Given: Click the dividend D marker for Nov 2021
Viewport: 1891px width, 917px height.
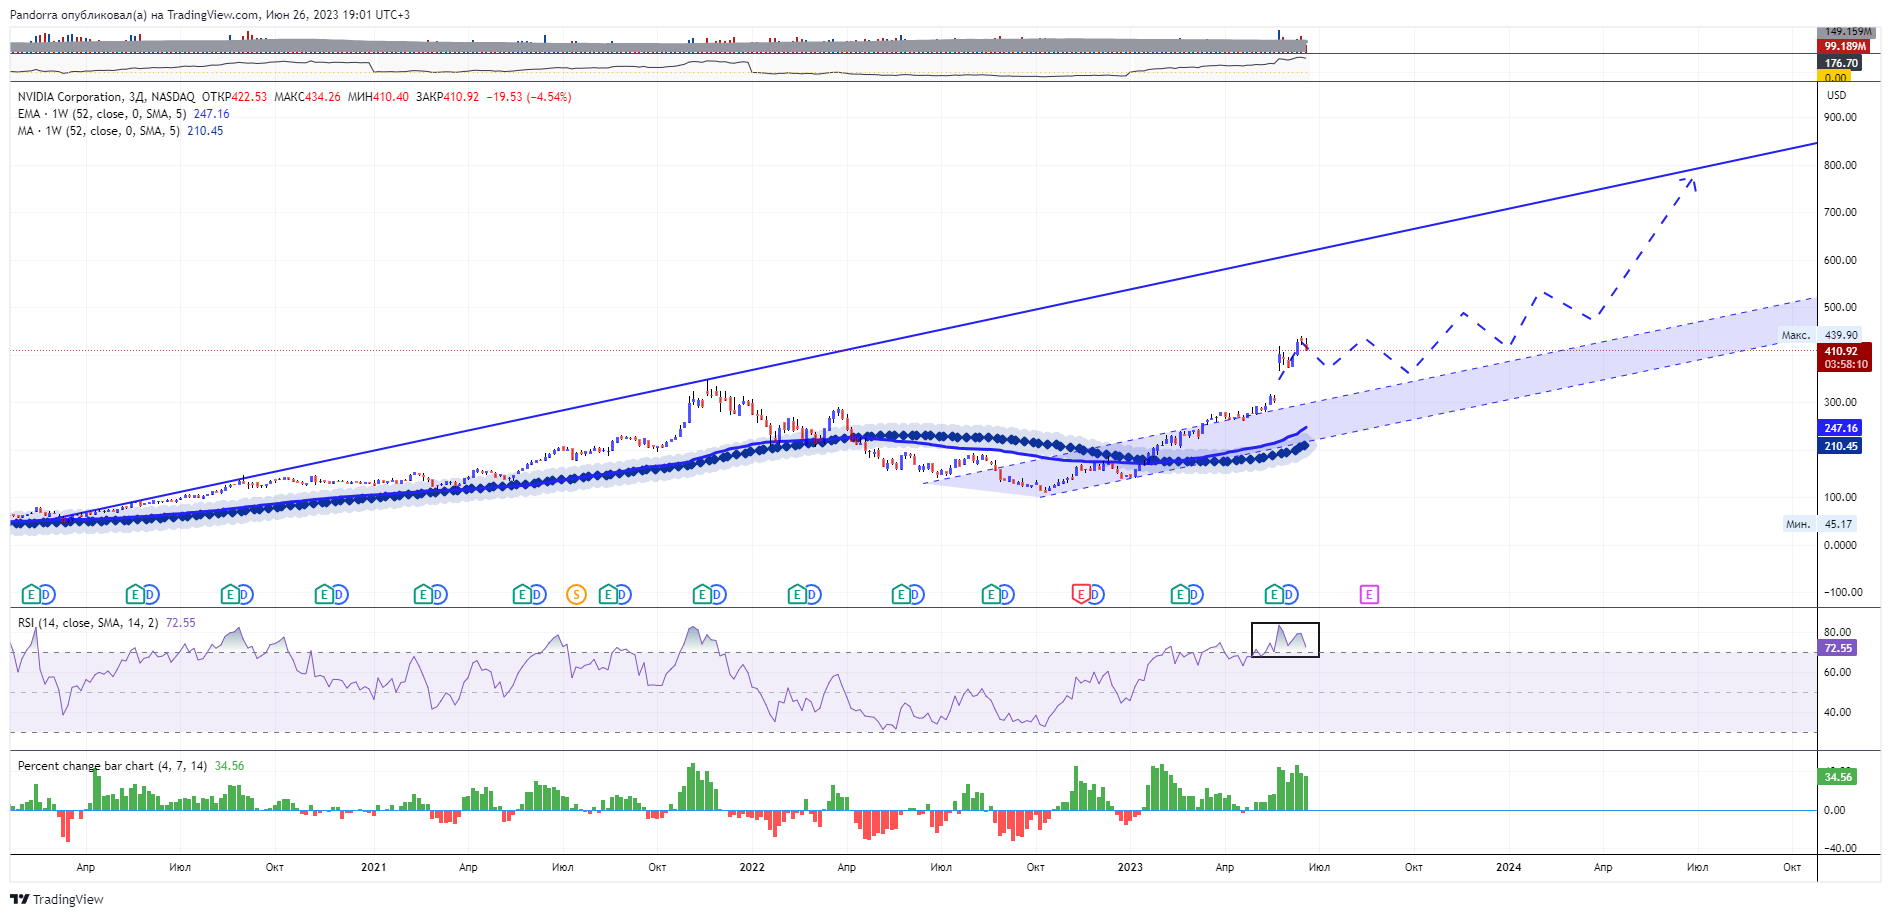Looking at the screenshot, I should [718, 595].
